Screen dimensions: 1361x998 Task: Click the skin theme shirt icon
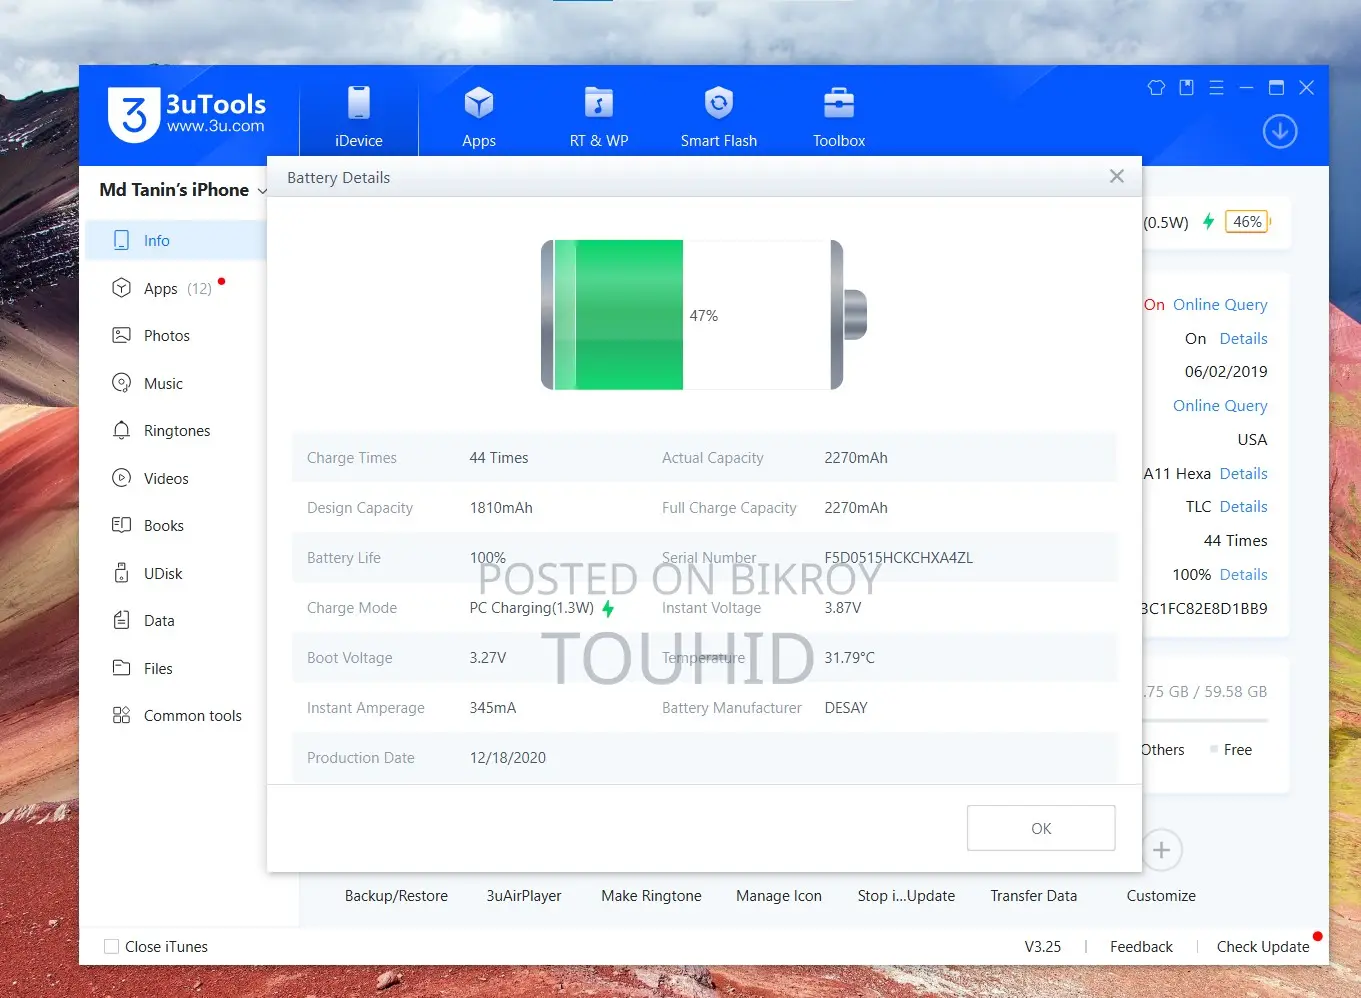(1156, 88)
